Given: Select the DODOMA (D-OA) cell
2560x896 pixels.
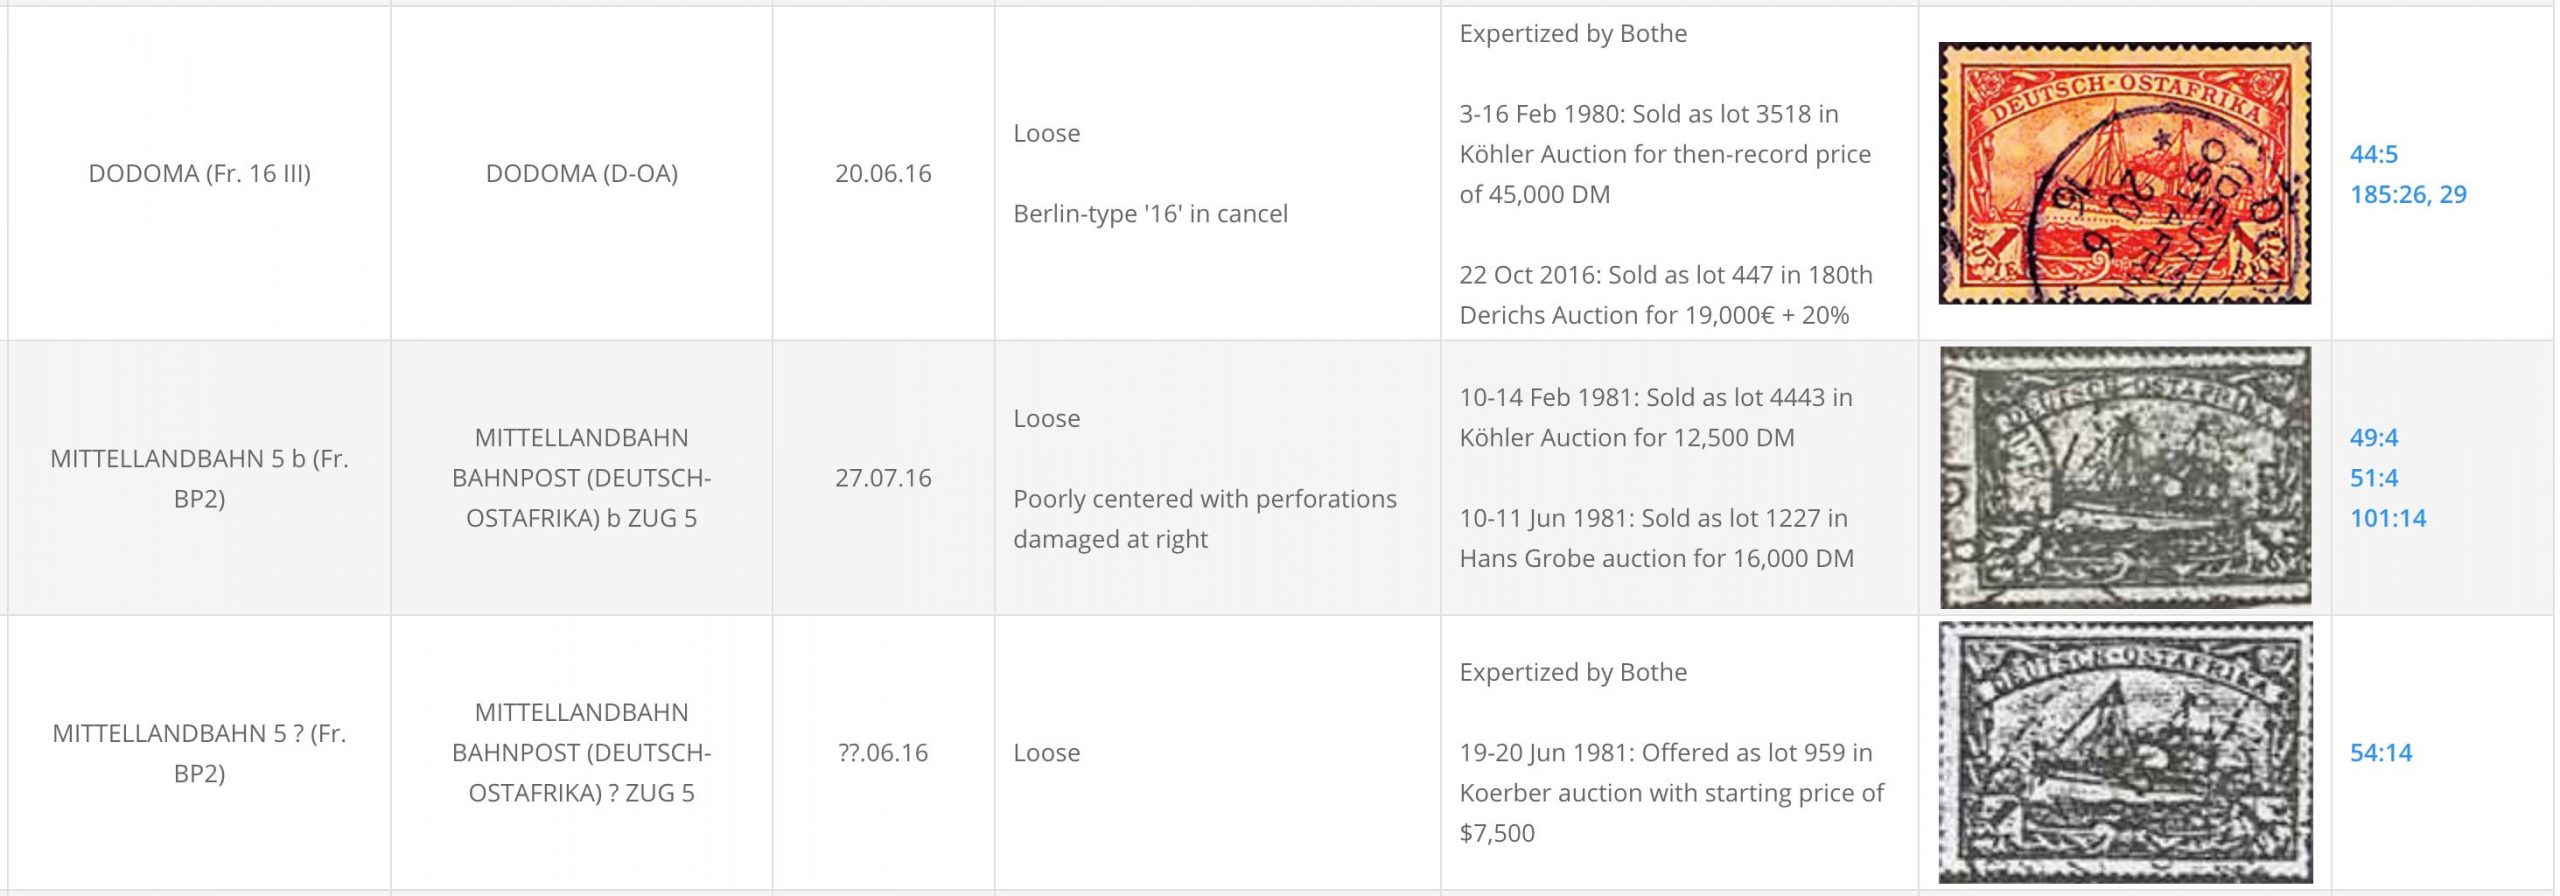Looking at the screenshot, I should tap(582, 173).
